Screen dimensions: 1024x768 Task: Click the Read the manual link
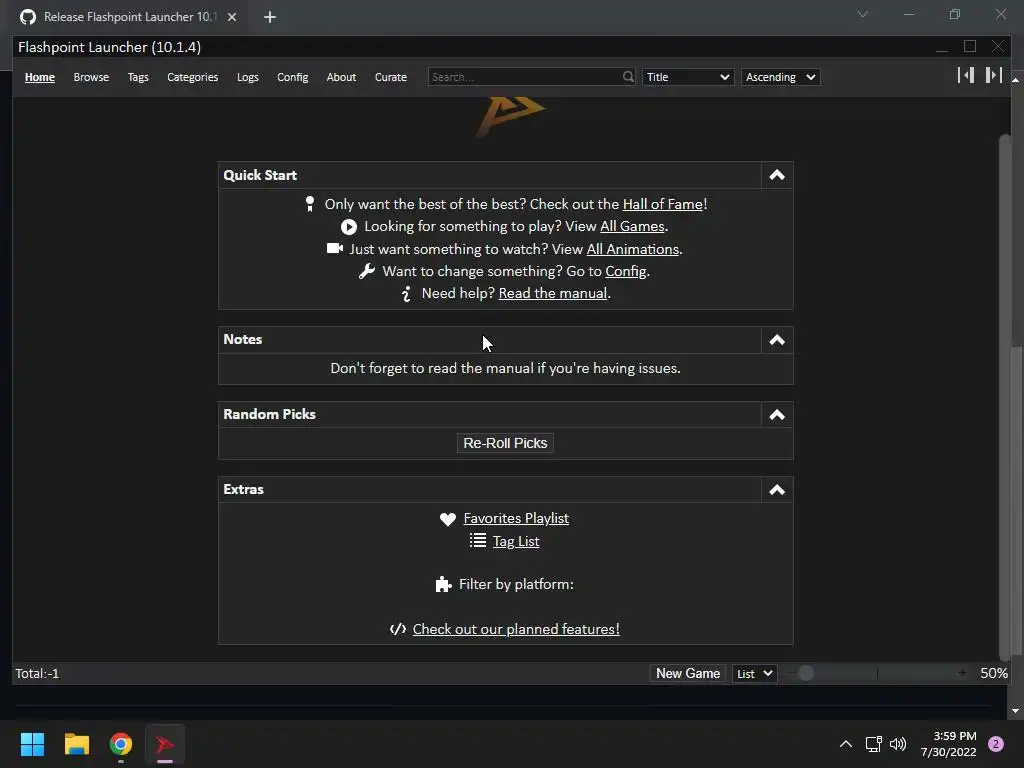pyautogui.click(x=552, y=294)
